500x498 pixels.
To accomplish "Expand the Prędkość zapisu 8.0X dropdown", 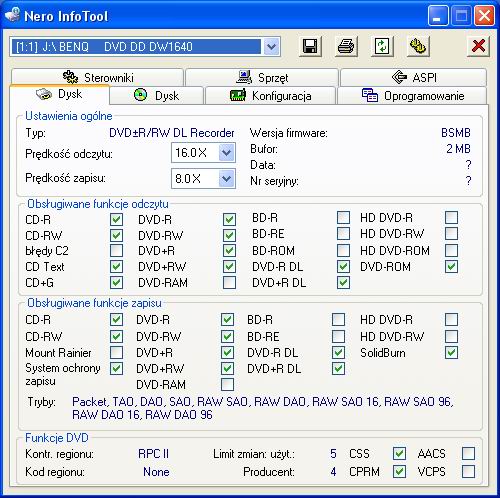I will click(x=227, y=179).
